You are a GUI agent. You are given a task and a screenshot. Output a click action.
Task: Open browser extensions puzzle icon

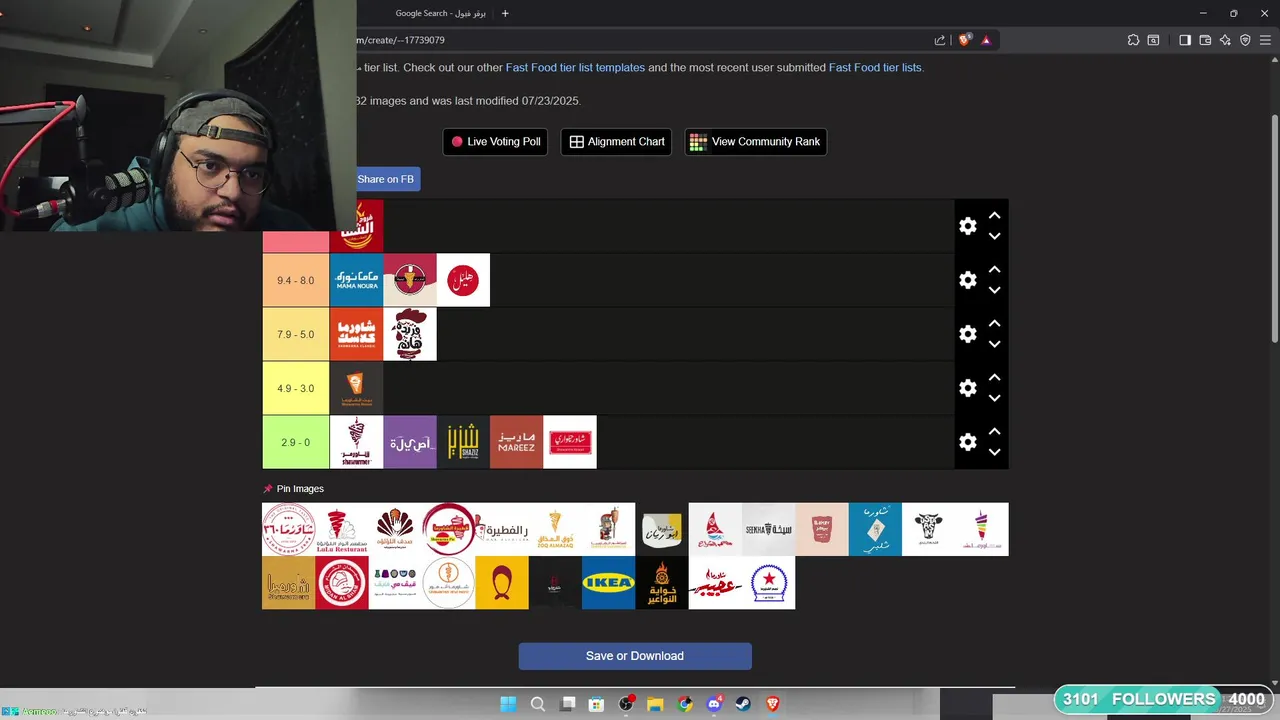(x=1133, y=40)
